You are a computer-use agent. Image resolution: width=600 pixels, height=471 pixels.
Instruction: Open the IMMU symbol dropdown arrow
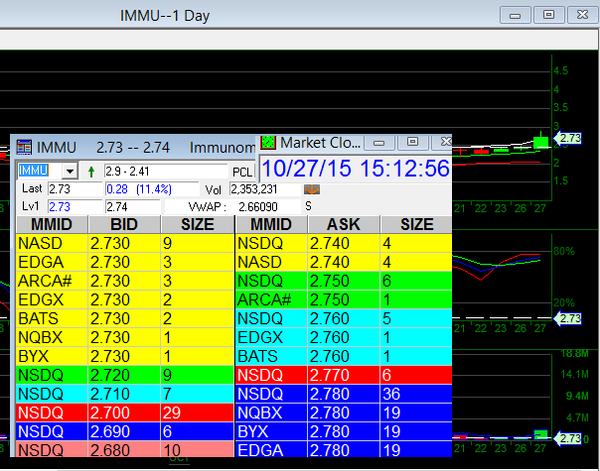[x=69, y=172]
